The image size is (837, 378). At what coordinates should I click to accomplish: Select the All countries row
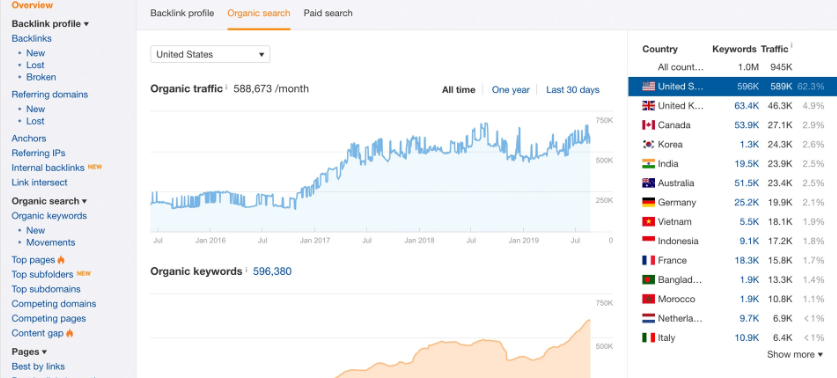click(732, 67)
